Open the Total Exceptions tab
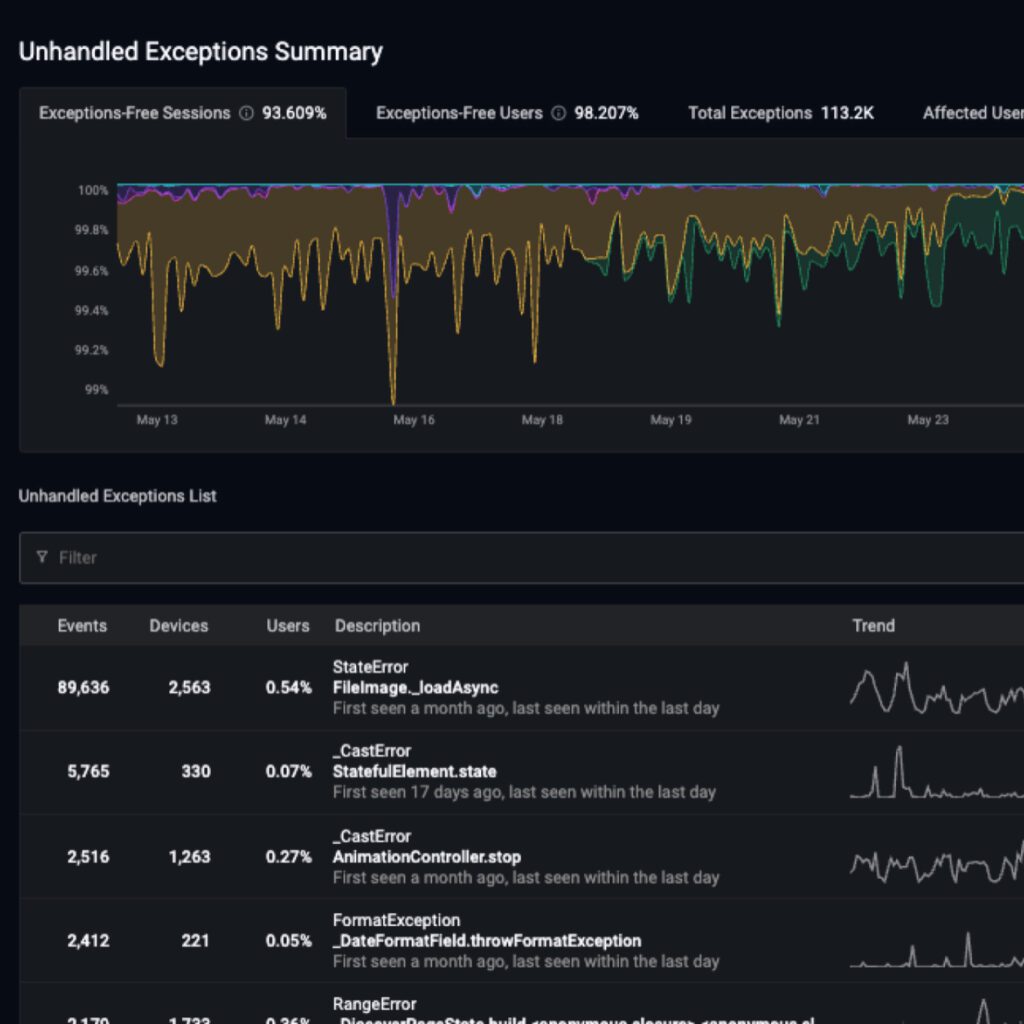 pyautogui.click(x=780, y=113)
